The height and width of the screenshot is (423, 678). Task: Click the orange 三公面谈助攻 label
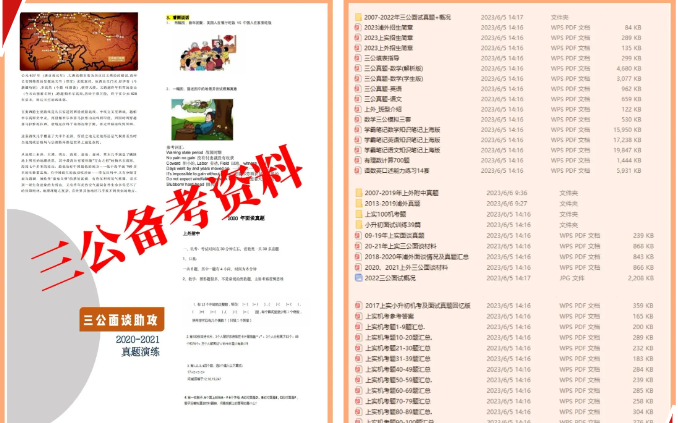[122, 320]
